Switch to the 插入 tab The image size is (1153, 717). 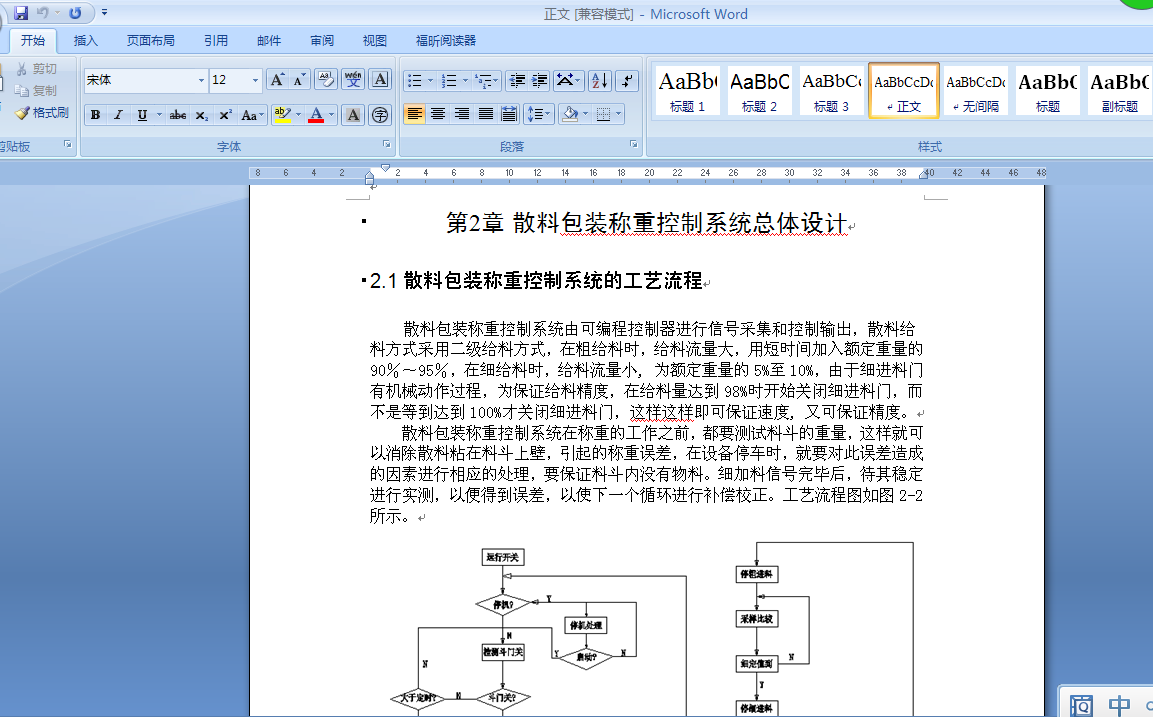tap(85, 40)
